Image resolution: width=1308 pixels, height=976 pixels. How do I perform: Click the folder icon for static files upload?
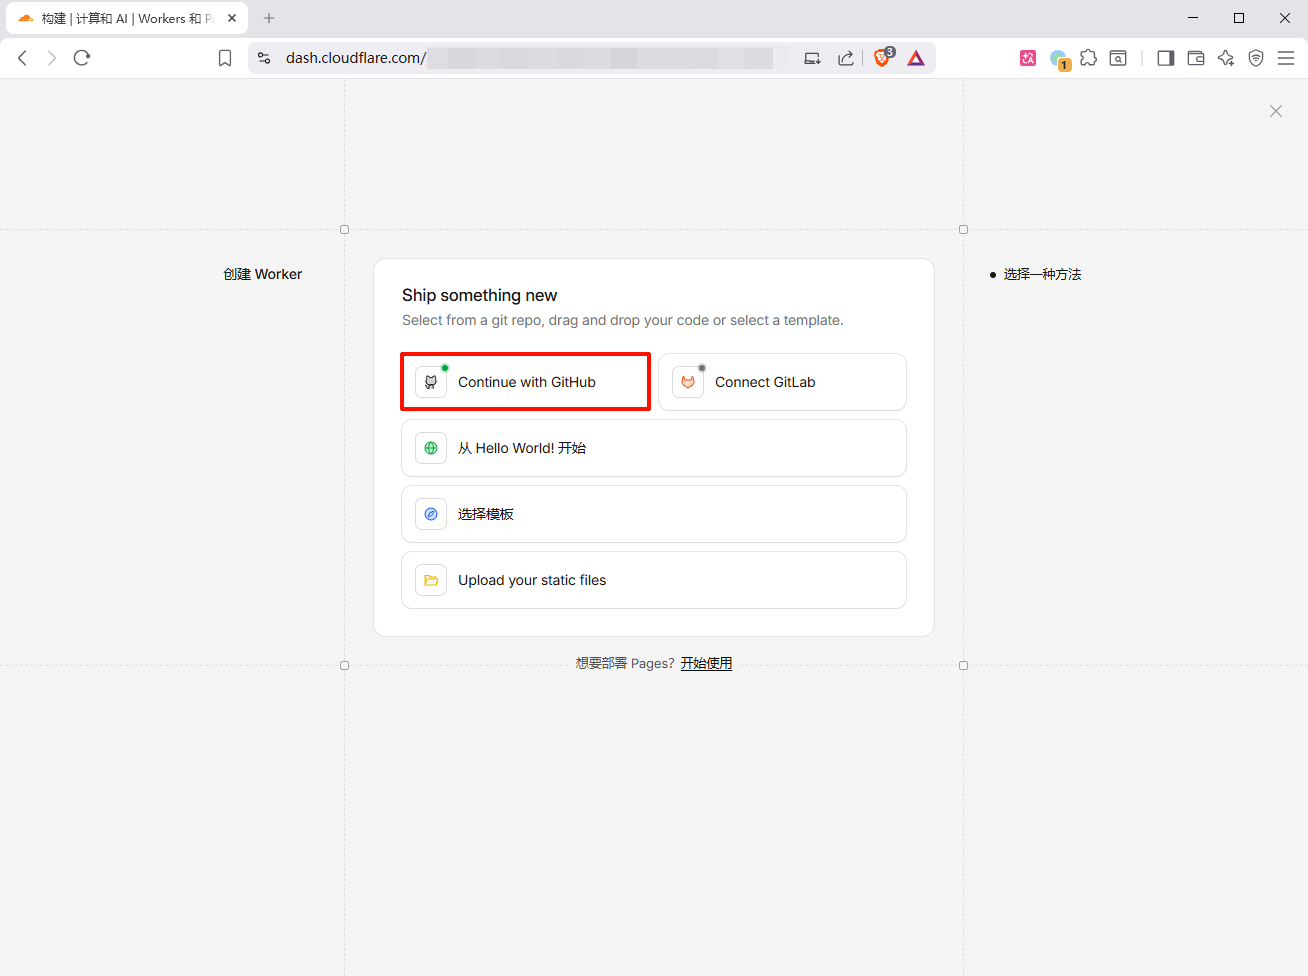tap(431, 580)
